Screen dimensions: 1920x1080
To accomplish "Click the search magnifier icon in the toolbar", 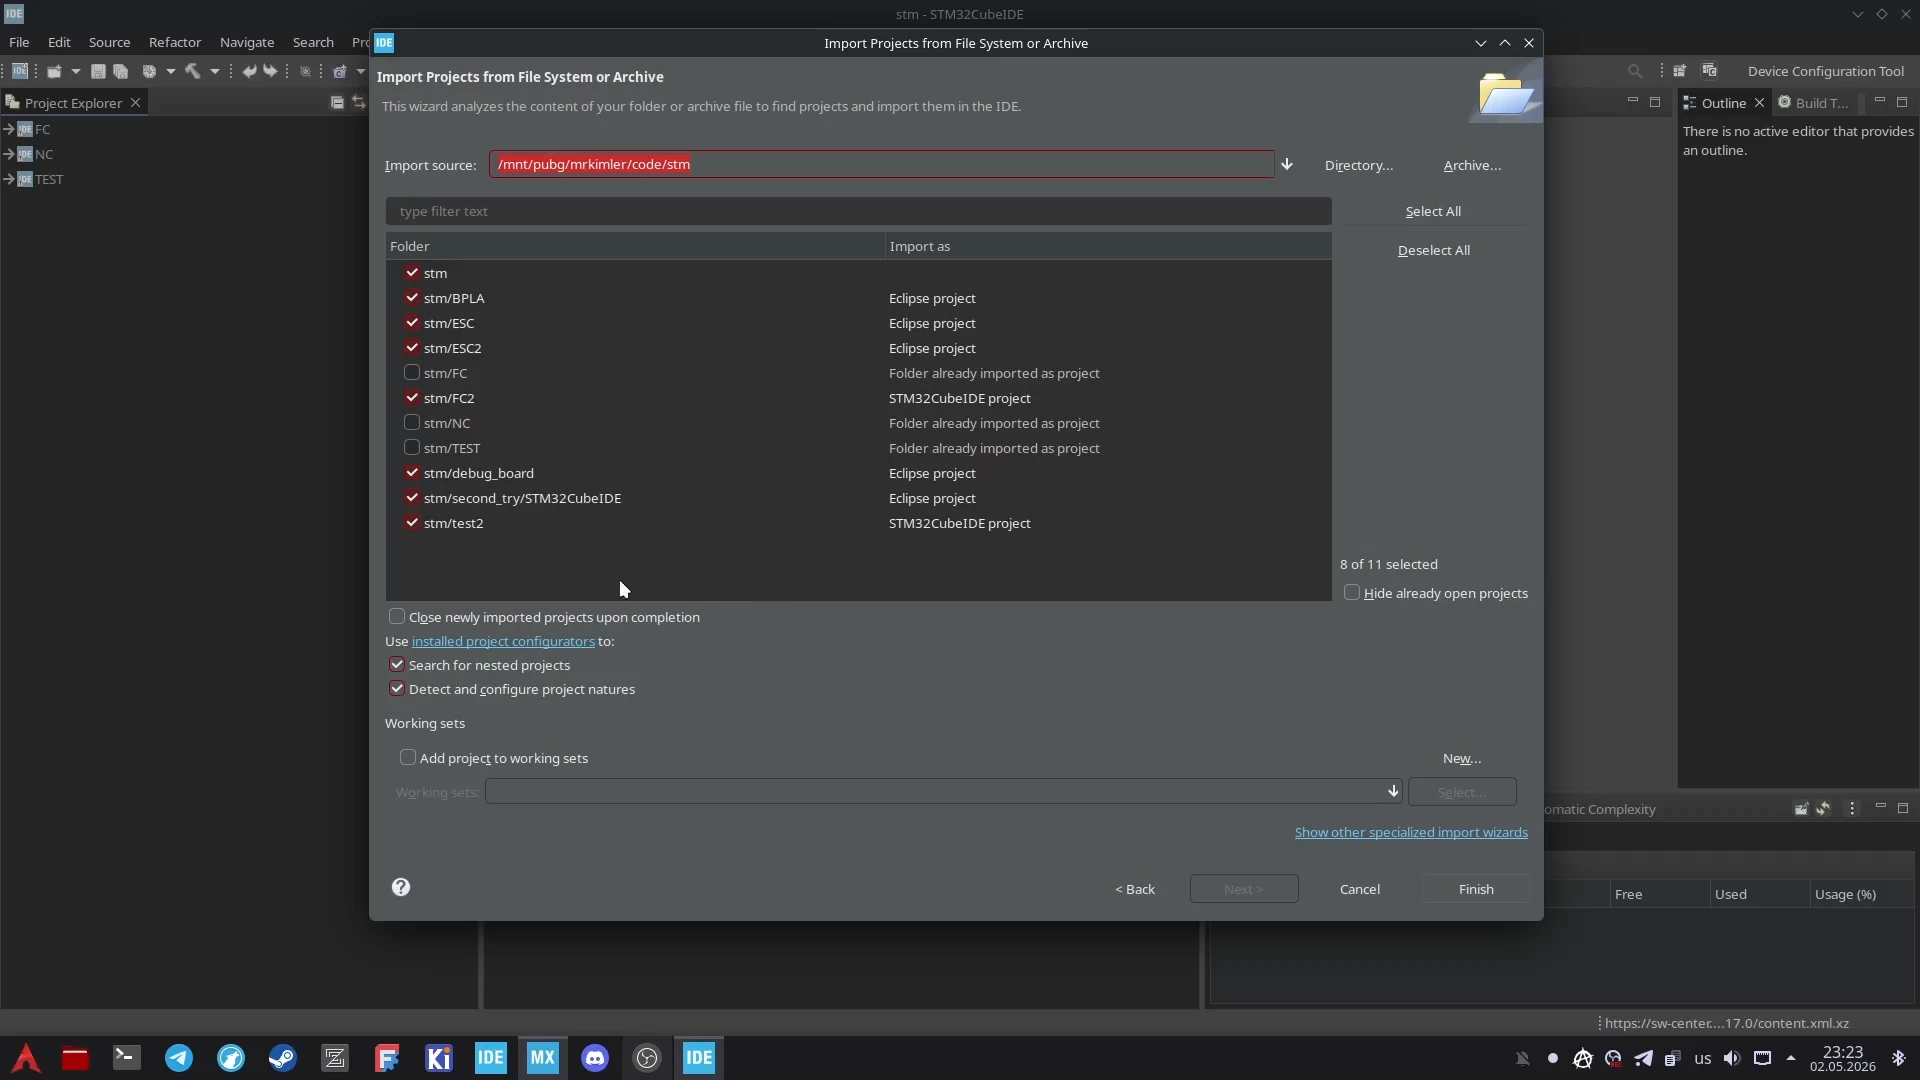I will (1634, 71).
